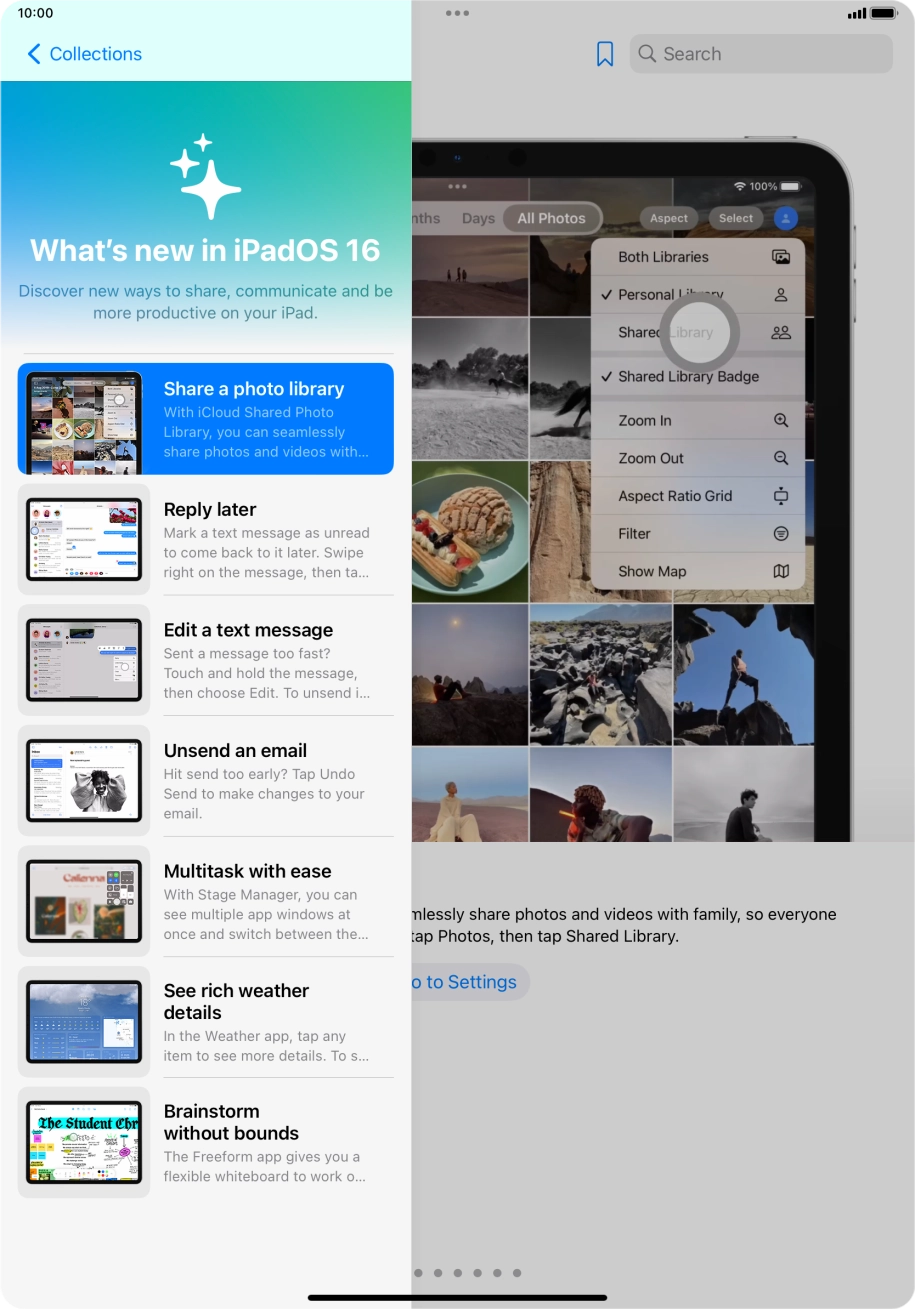Click the sparkle stars icon
The width and height of the screenshot is (915, 1309).
206,176
